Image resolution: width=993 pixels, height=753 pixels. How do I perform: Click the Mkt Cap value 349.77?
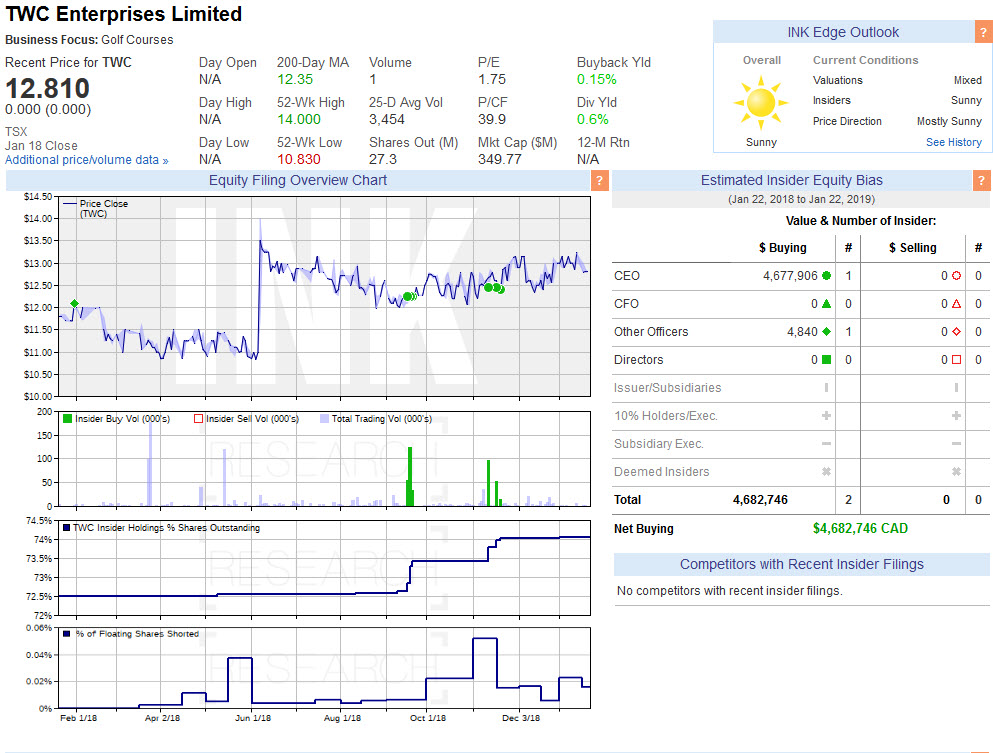click(500, 160)
